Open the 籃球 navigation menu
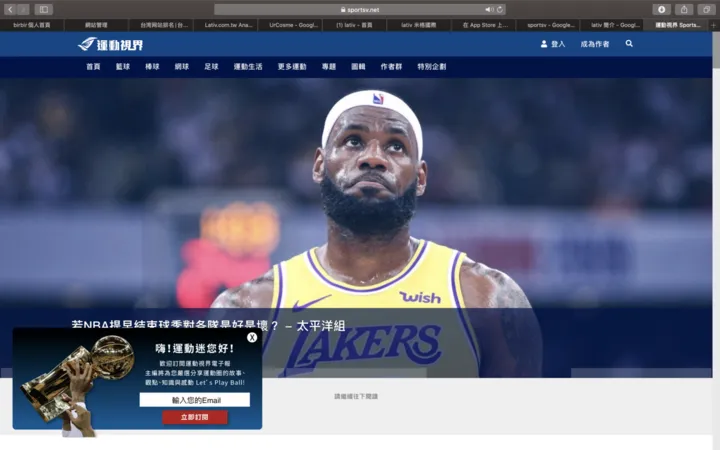The image size is (720, 450). (x=123, y=67)
